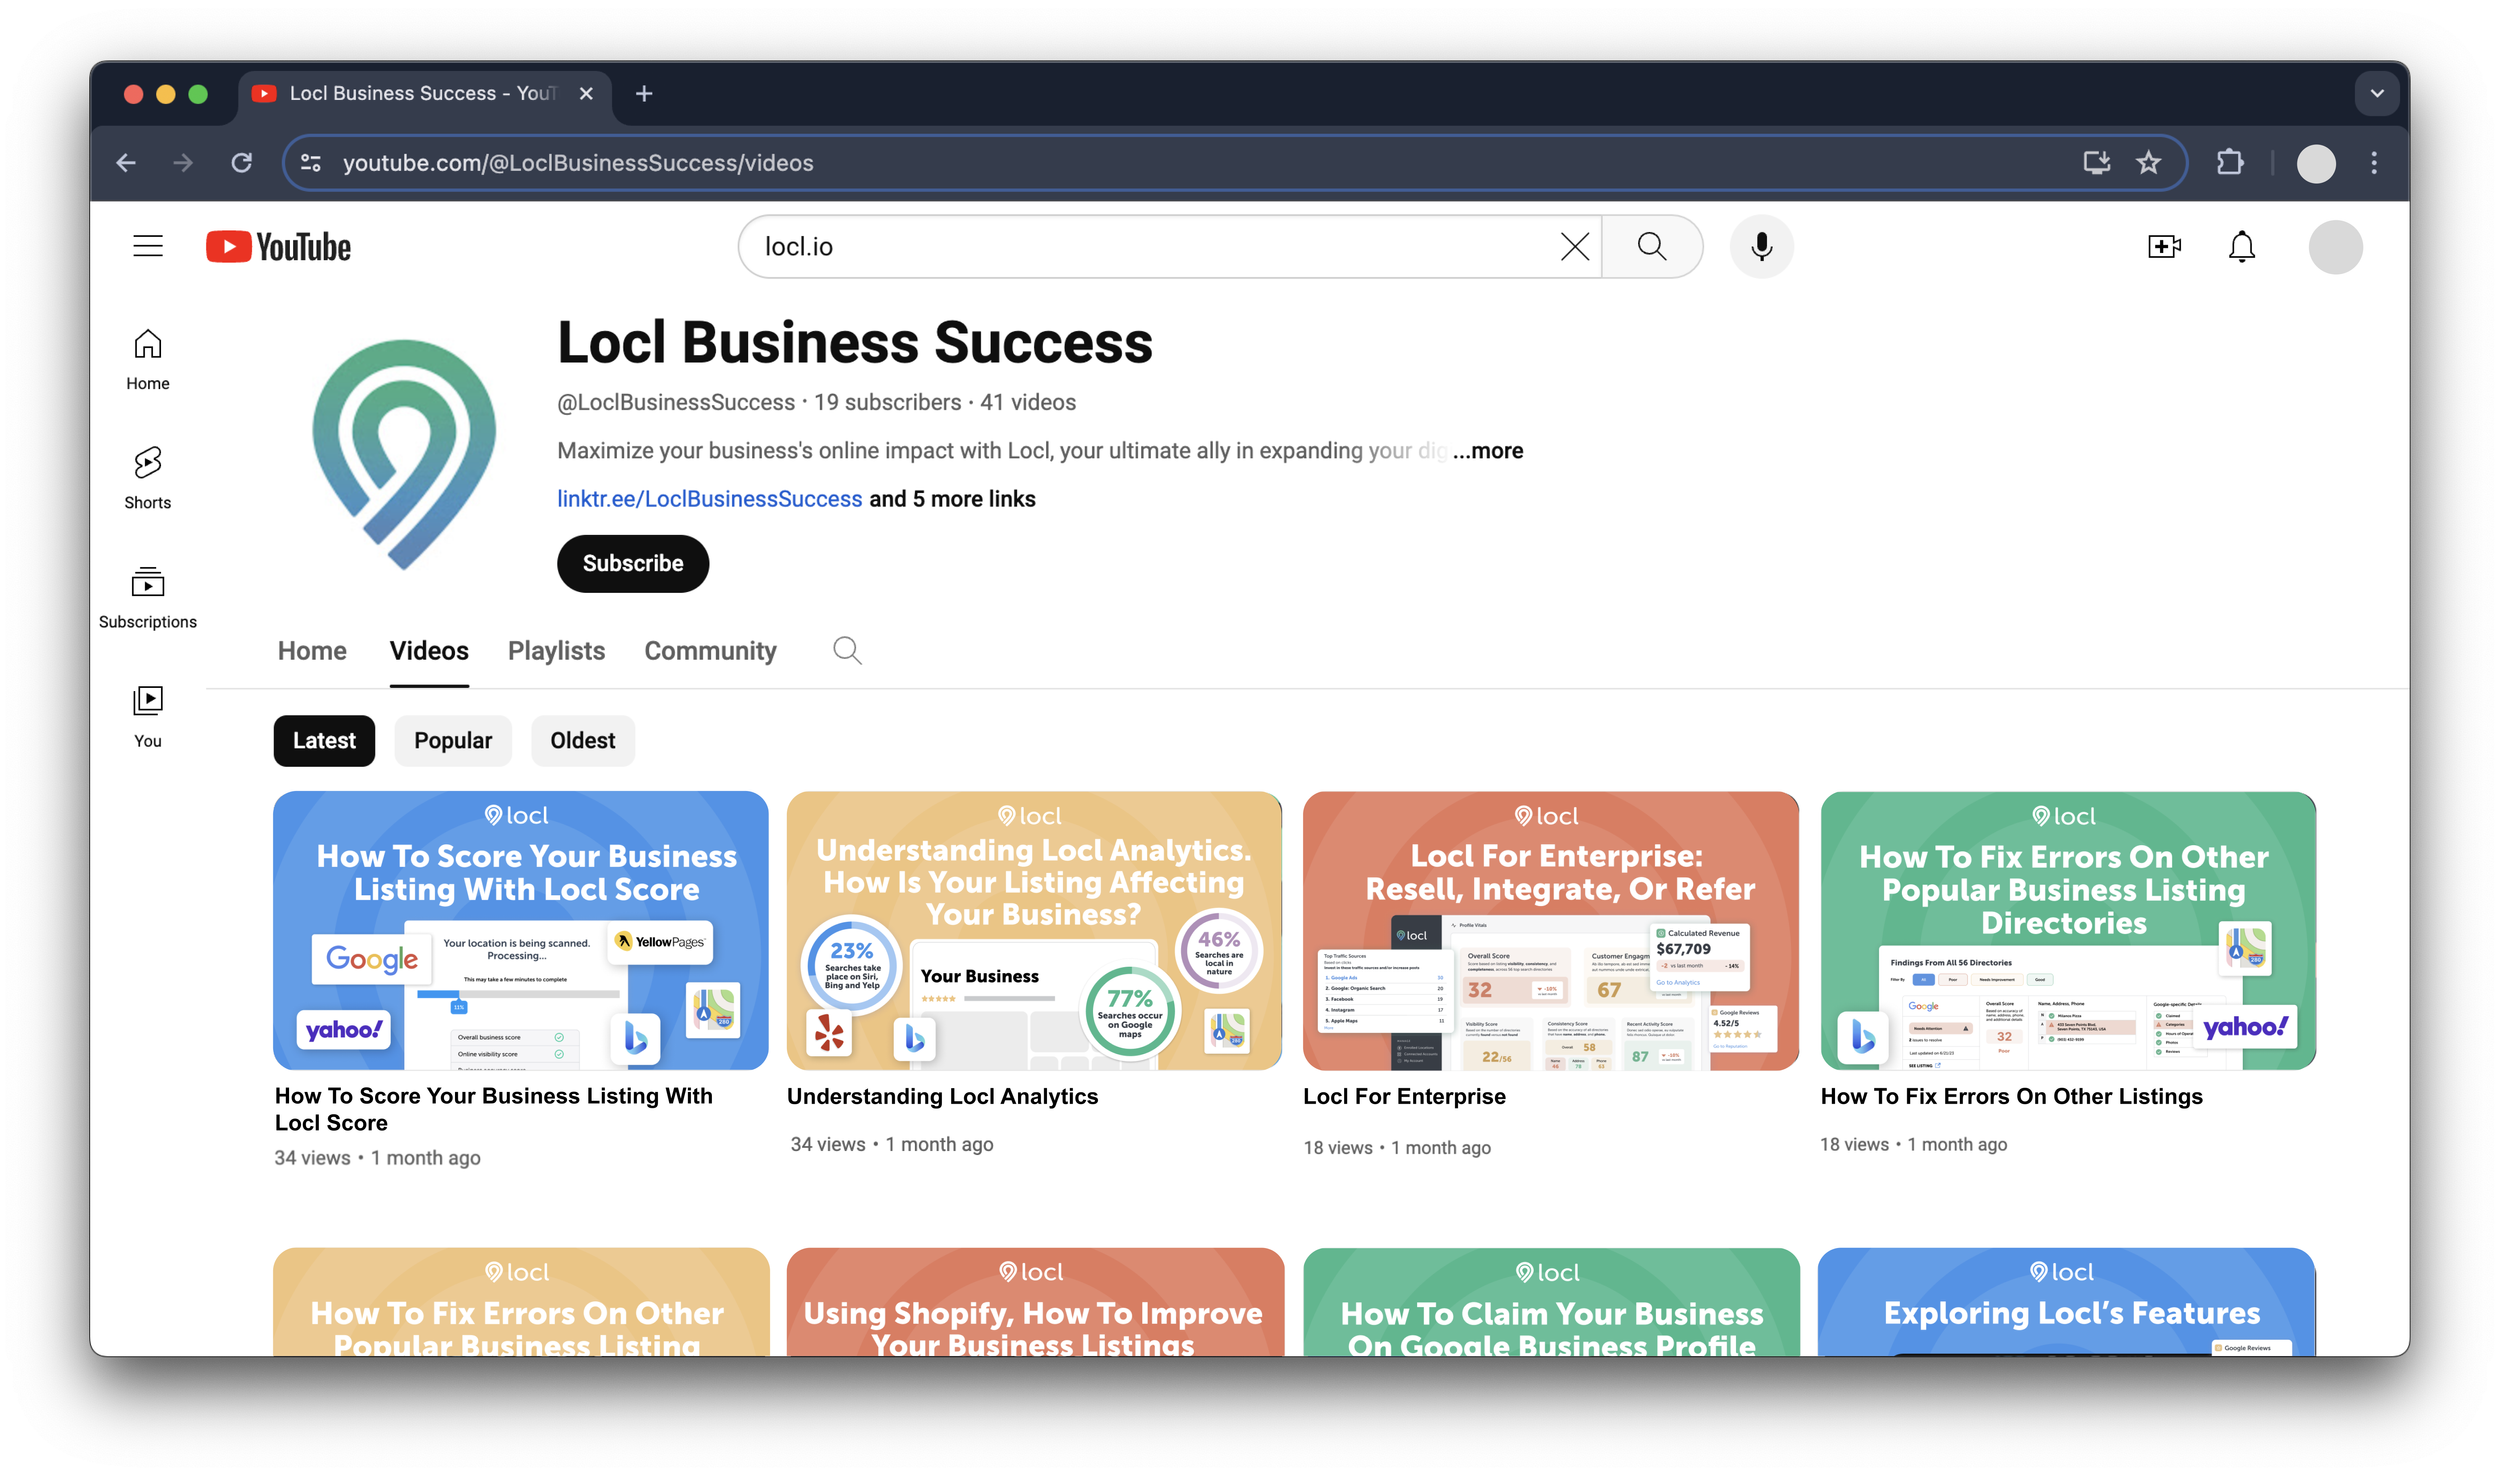Viewport: 2500px width, 1476px height.
Task: Open the green Fix Errors directories thumbnail
Action: coord(2068,930)
